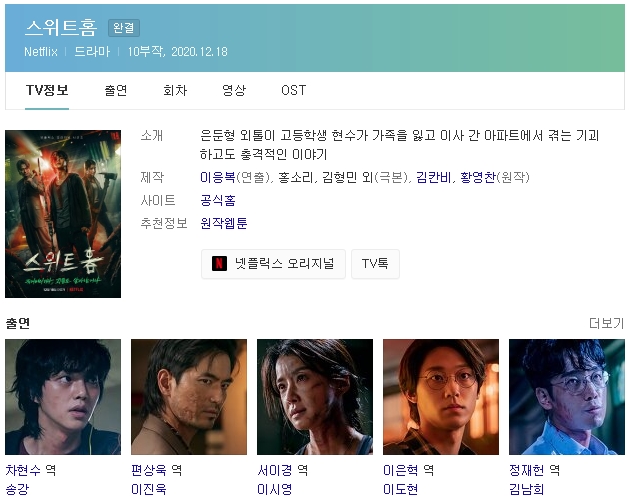Switch to the 출연 tab
This screenshot has height=503, width=630.
tap(116, 90)
